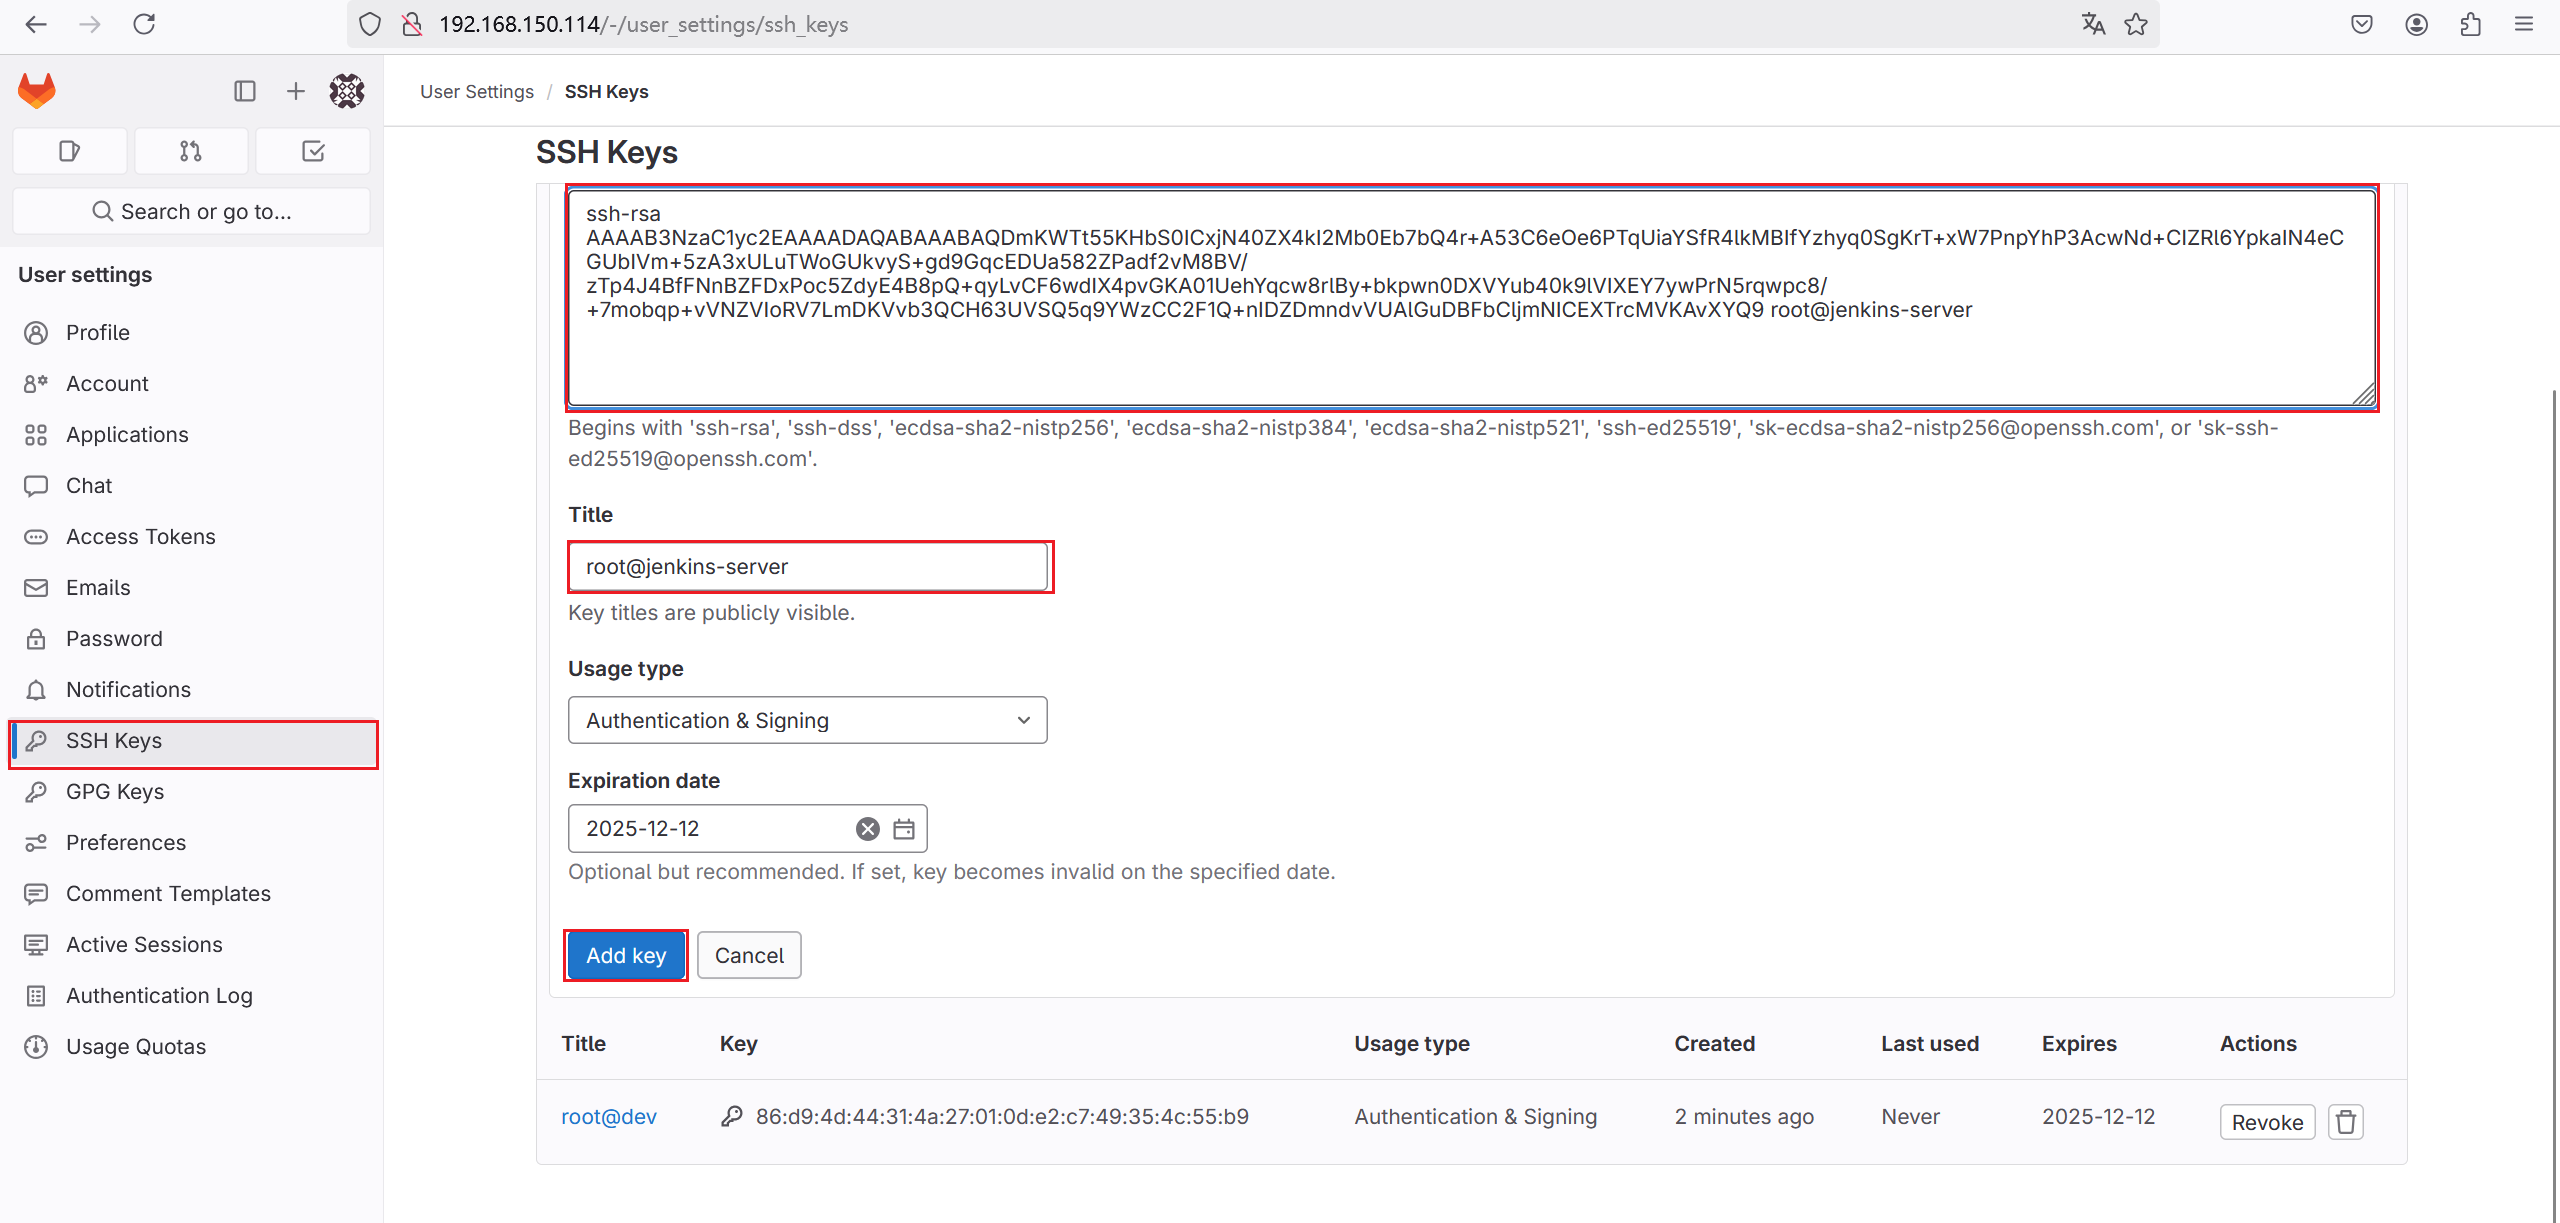This screenshot has width=2560, height=1223.
Task: Open Authentication Log page
Action: tap(192, 995)
